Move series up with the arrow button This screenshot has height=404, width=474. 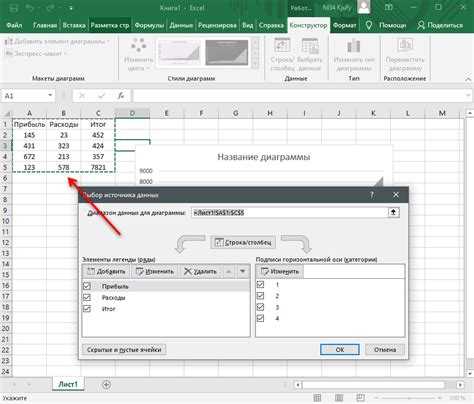(x=229, y=272)
